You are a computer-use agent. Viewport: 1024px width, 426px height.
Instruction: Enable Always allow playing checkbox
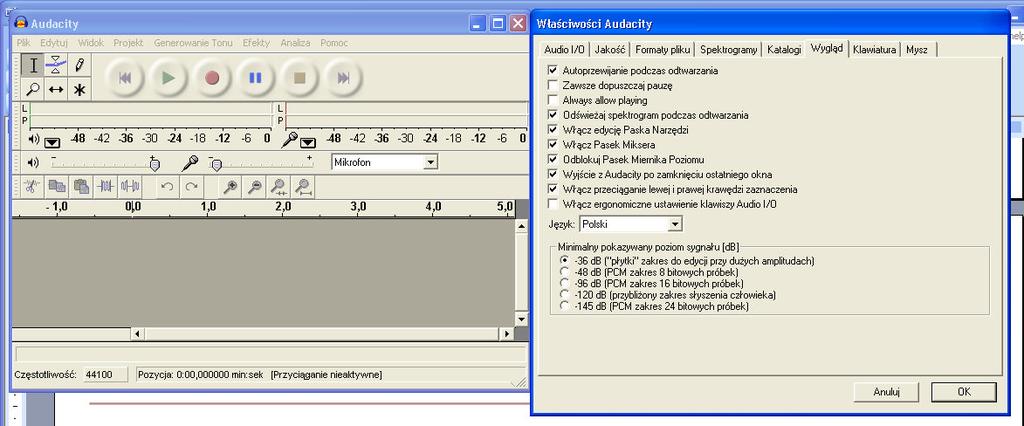tap(553, 100)
